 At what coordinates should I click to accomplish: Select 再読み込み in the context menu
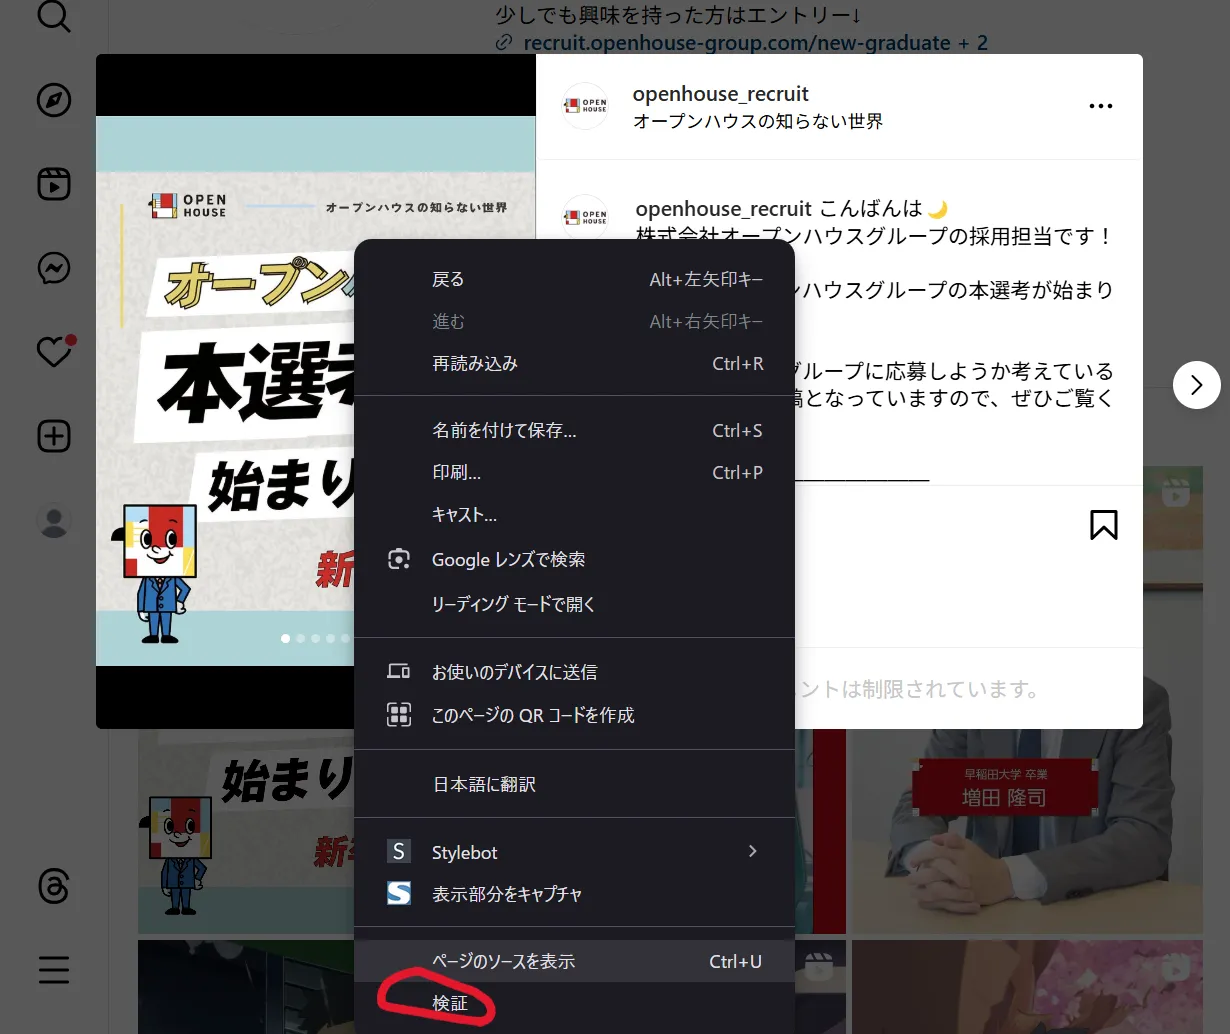574,364
